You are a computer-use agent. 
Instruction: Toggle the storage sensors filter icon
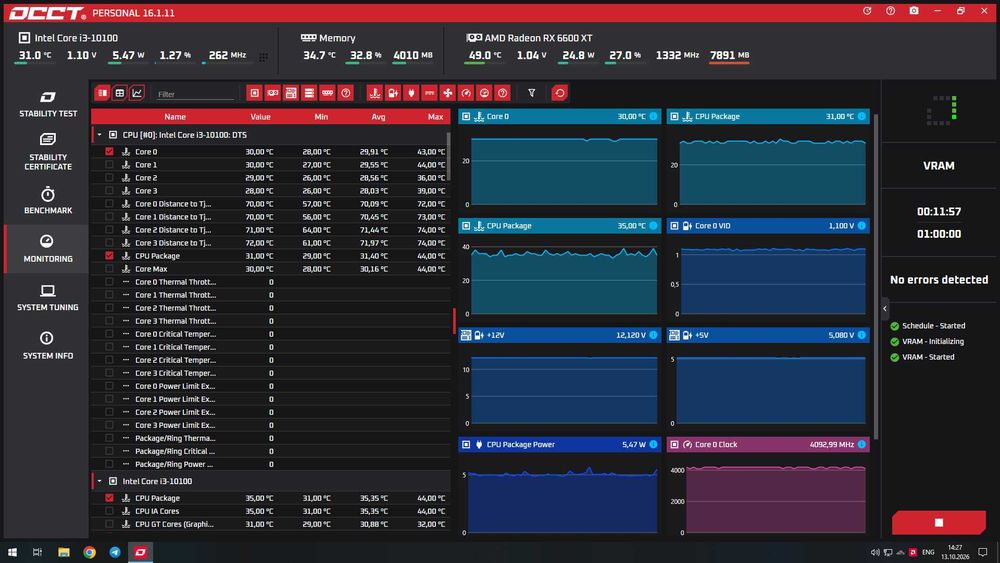pos(309,93)
